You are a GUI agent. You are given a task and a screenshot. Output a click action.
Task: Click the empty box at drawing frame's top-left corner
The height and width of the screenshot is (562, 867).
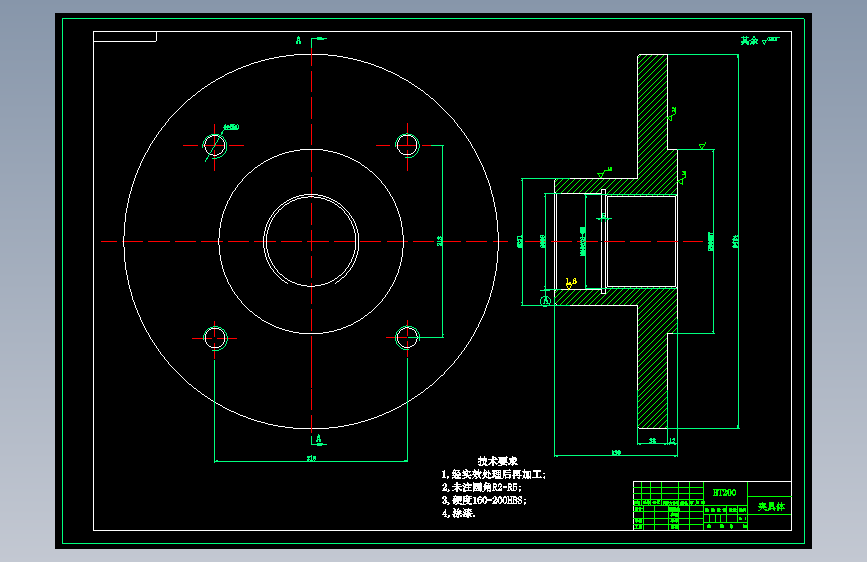pyautogui.click(x=125, y=37)
